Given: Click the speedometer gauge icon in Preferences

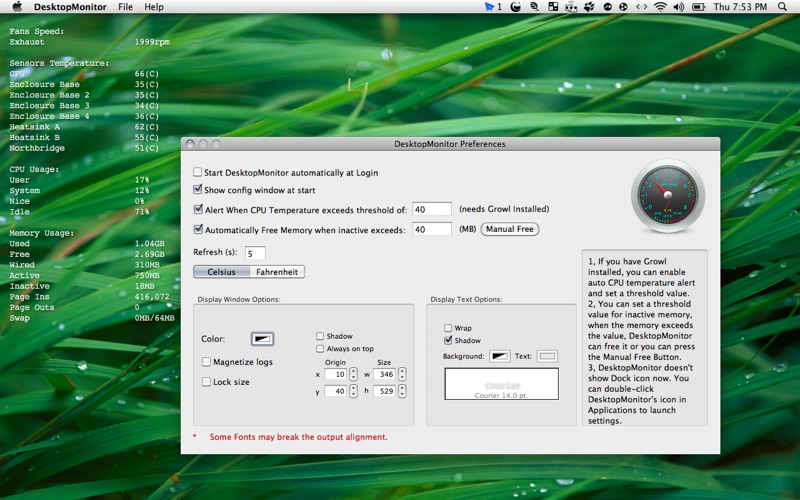Looking at the screenshot, I should tap(667, 196).
